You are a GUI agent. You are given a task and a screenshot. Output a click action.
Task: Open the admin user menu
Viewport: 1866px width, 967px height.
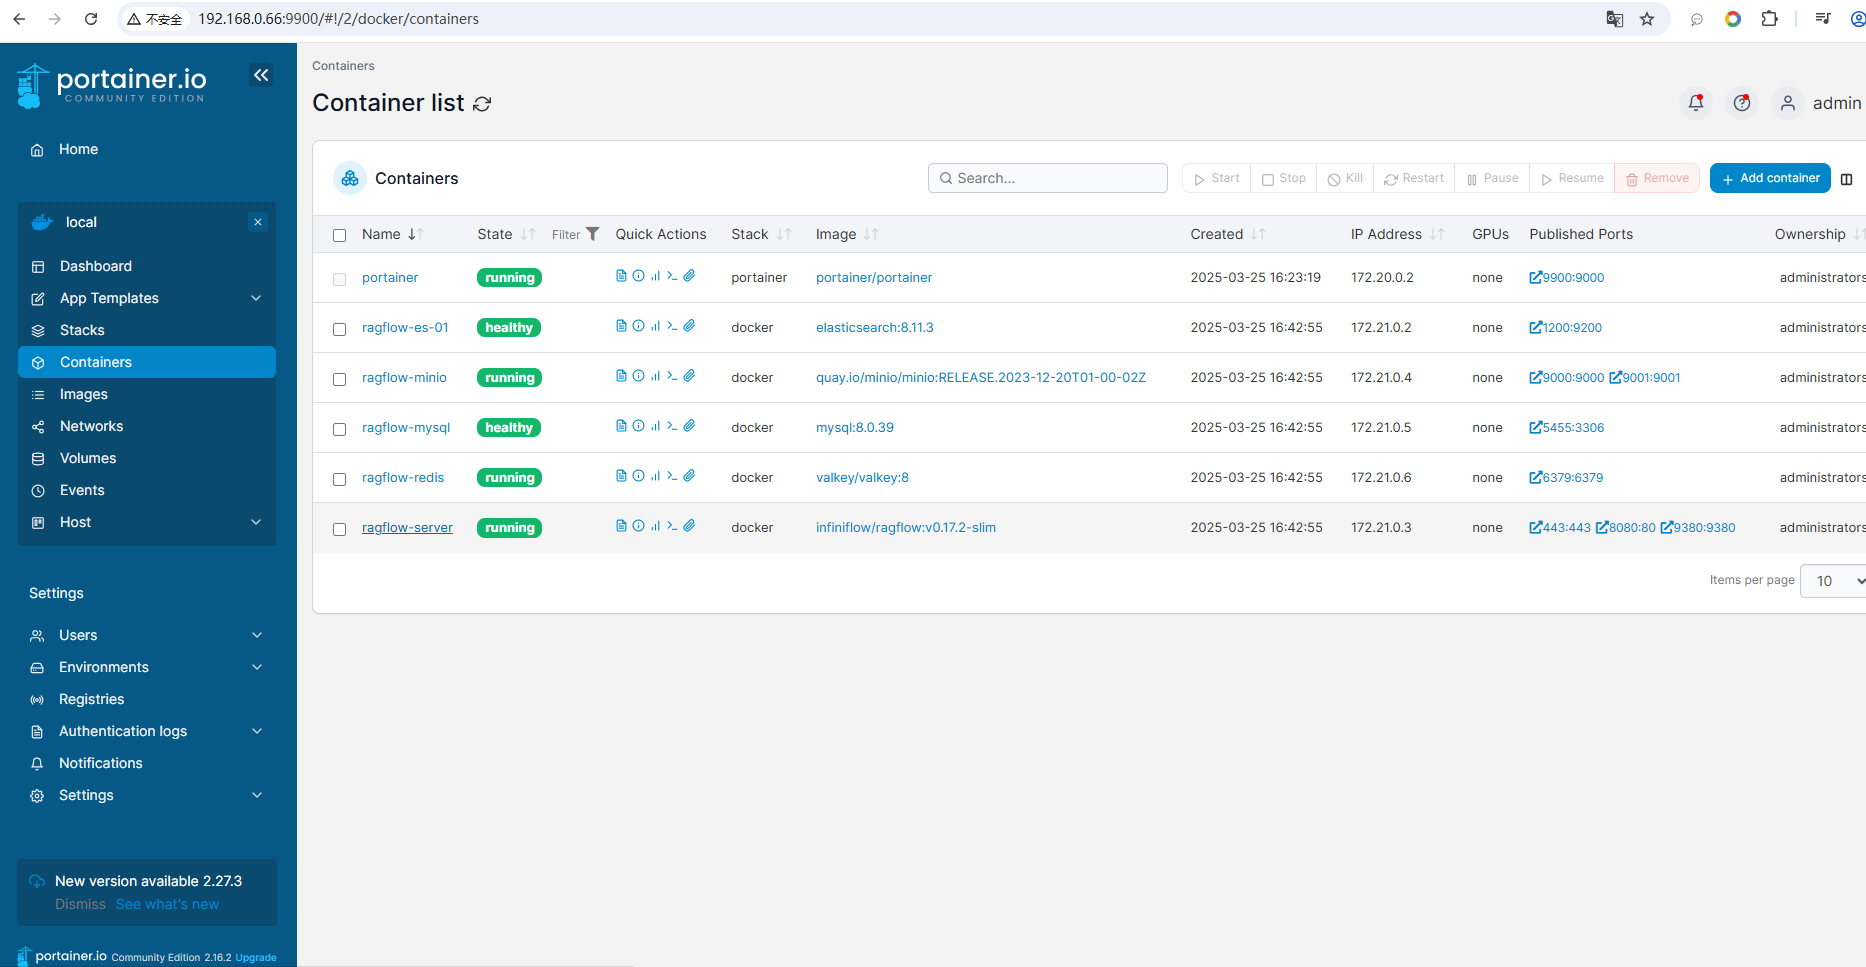tap(1818, 103)
